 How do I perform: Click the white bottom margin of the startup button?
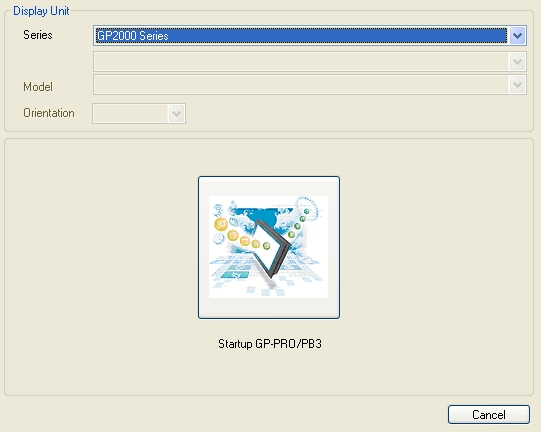click(x=269, y=308)
